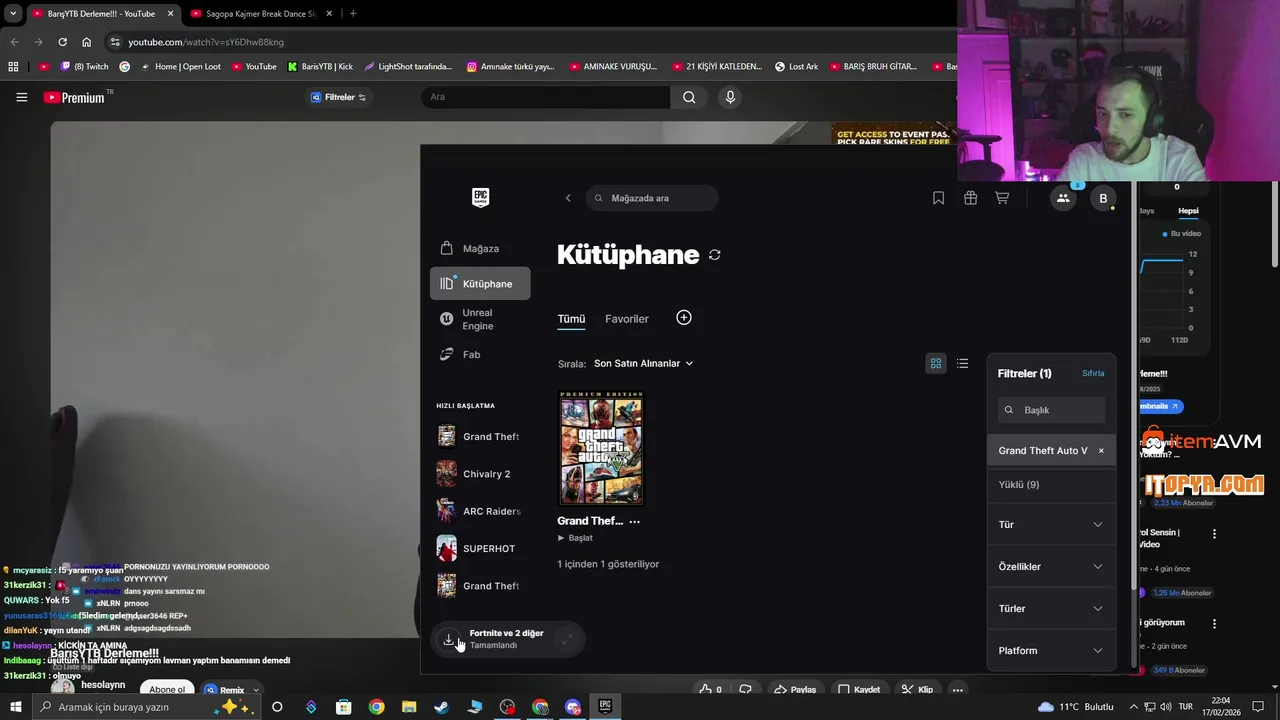This screenshot has width=1280, height=720.
Task: Reset filters with Sıfırla
Action: (x=1093, y=373)
